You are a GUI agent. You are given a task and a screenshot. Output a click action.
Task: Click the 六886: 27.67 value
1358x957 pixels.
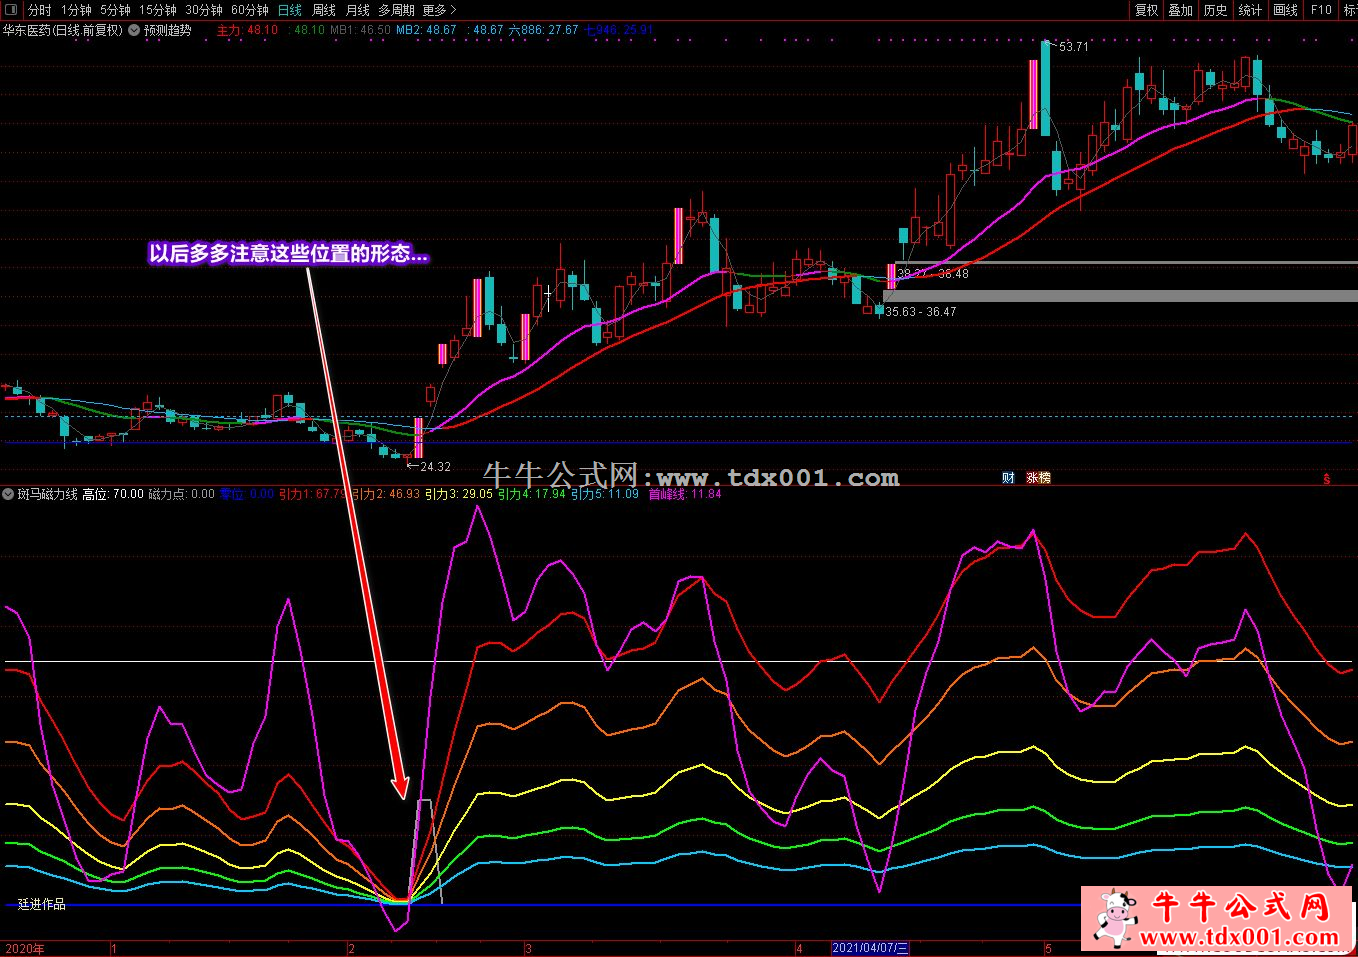(x=543, y=30)
